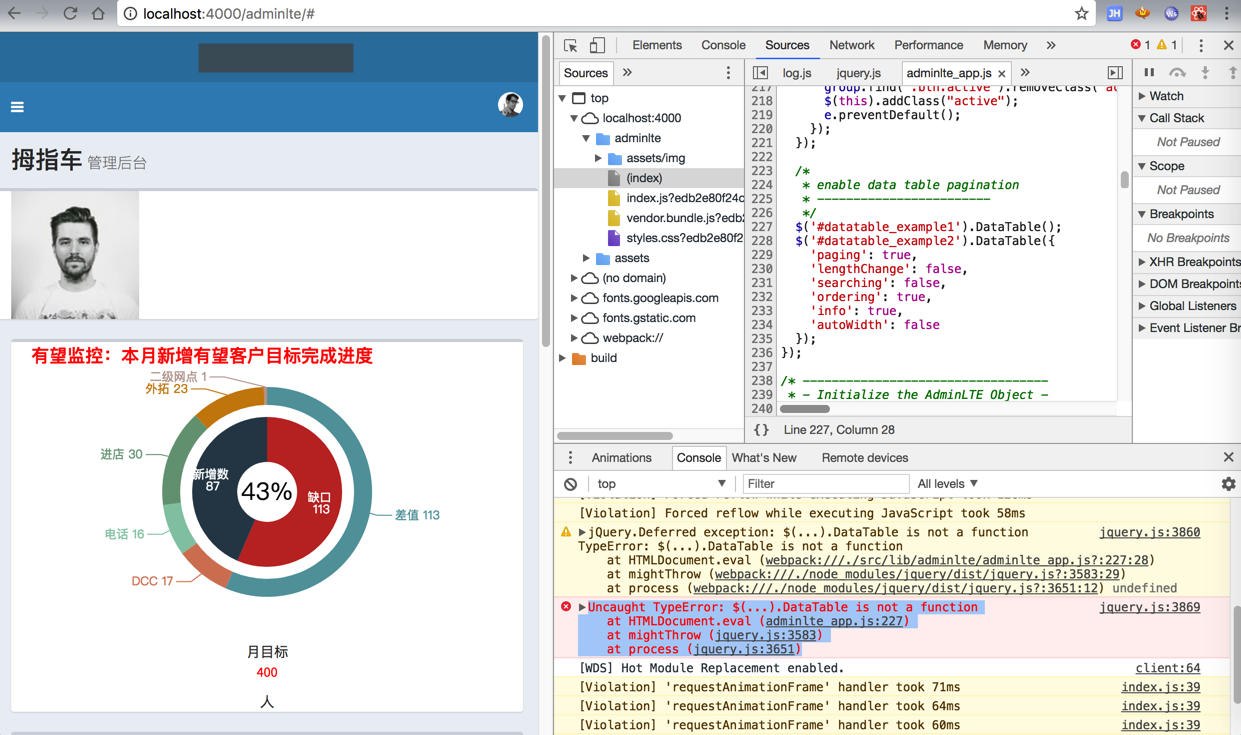Open the jquery.js file tab
The width and height of the screenshot is (1241, 735).
(858, 73)
